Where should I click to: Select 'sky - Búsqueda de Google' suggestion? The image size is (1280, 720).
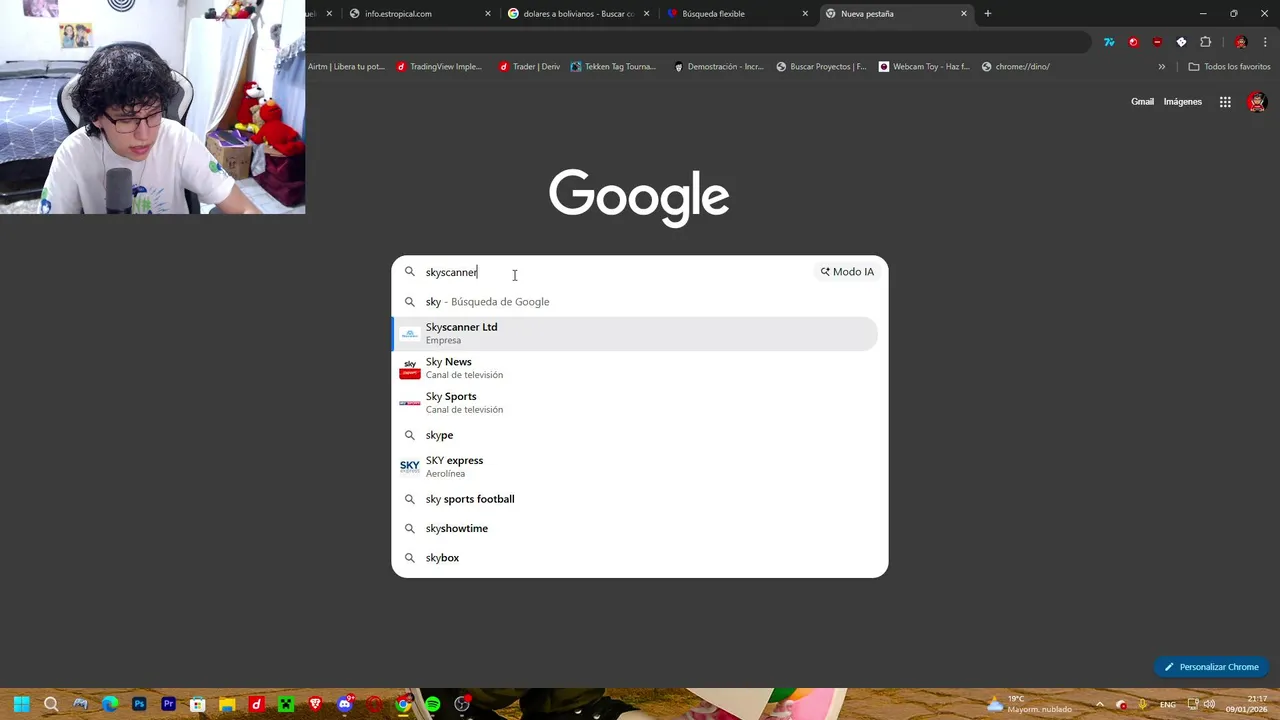635,302
